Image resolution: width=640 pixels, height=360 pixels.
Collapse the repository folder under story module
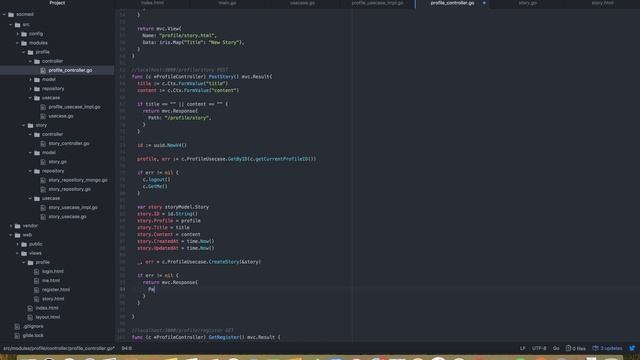31,171
